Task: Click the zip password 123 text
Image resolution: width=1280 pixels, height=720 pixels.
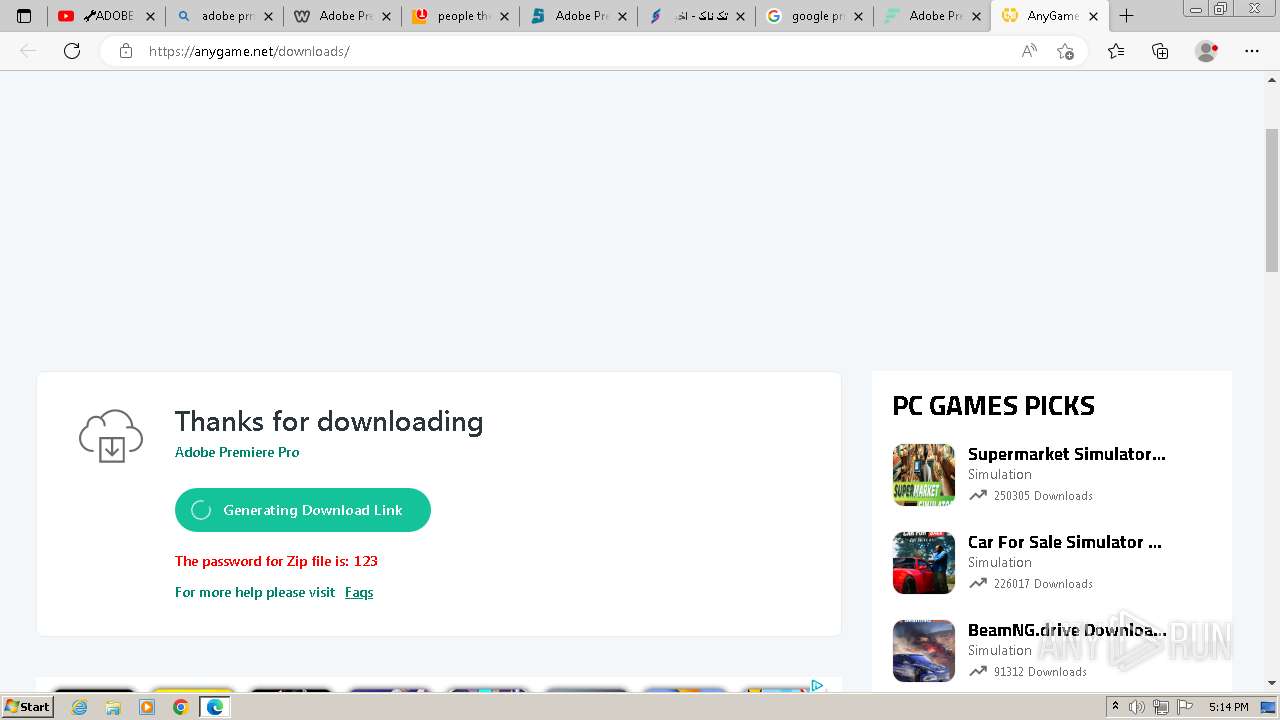Action: [x=276, y=561]
